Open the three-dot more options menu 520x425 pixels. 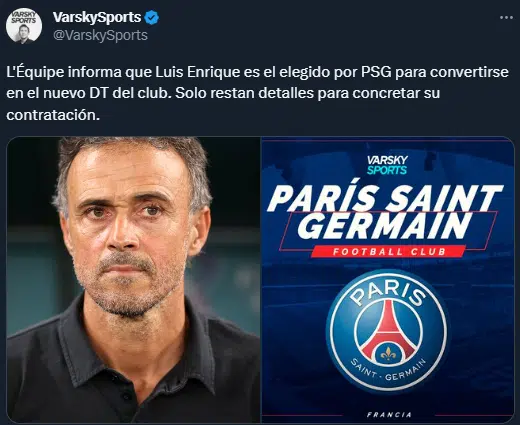coord(506,18)
